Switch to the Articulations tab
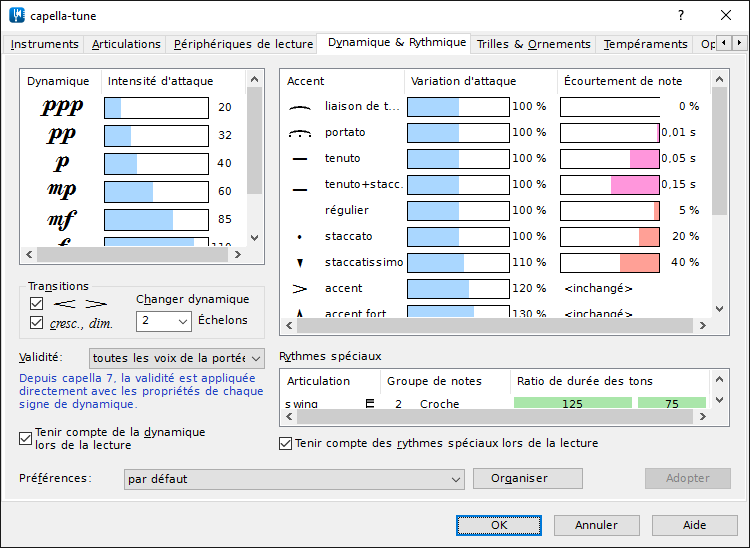 click(x=126, y=44)
